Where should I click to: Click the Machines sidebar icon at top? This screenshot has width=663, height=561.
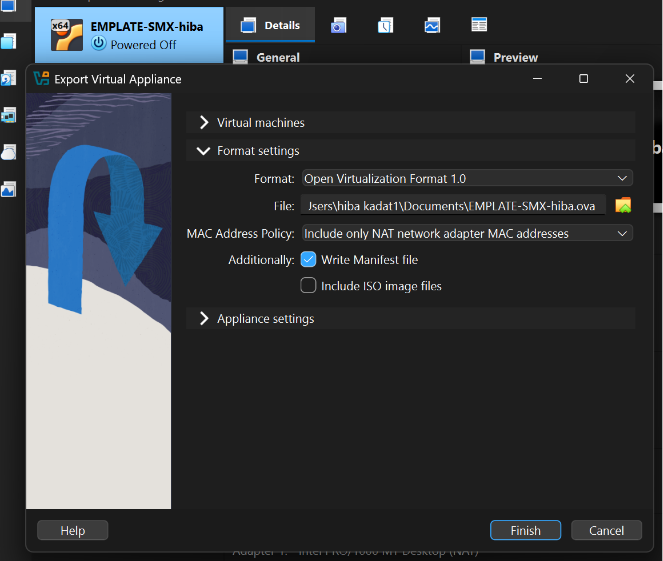(8, 6)
